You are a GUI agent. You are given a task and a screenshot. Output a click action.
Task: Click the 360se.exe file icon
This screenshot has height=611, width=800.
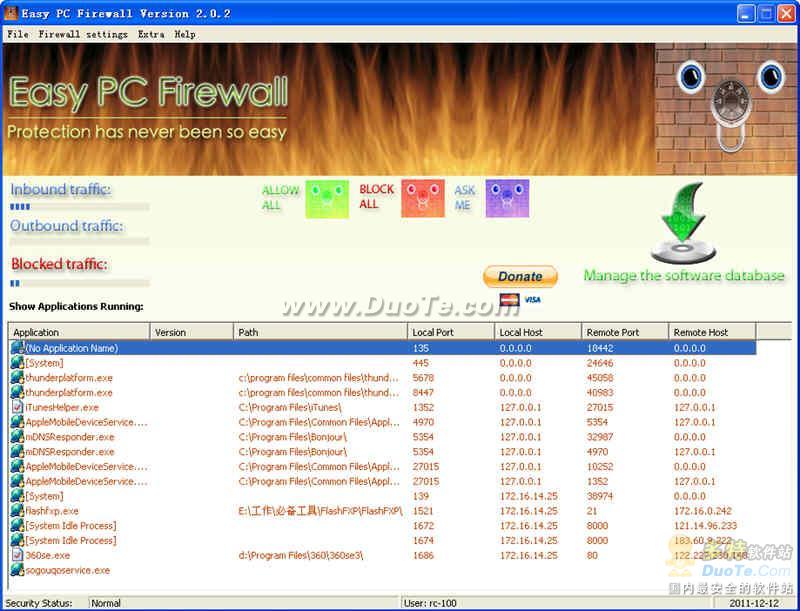tap(17, 555)
